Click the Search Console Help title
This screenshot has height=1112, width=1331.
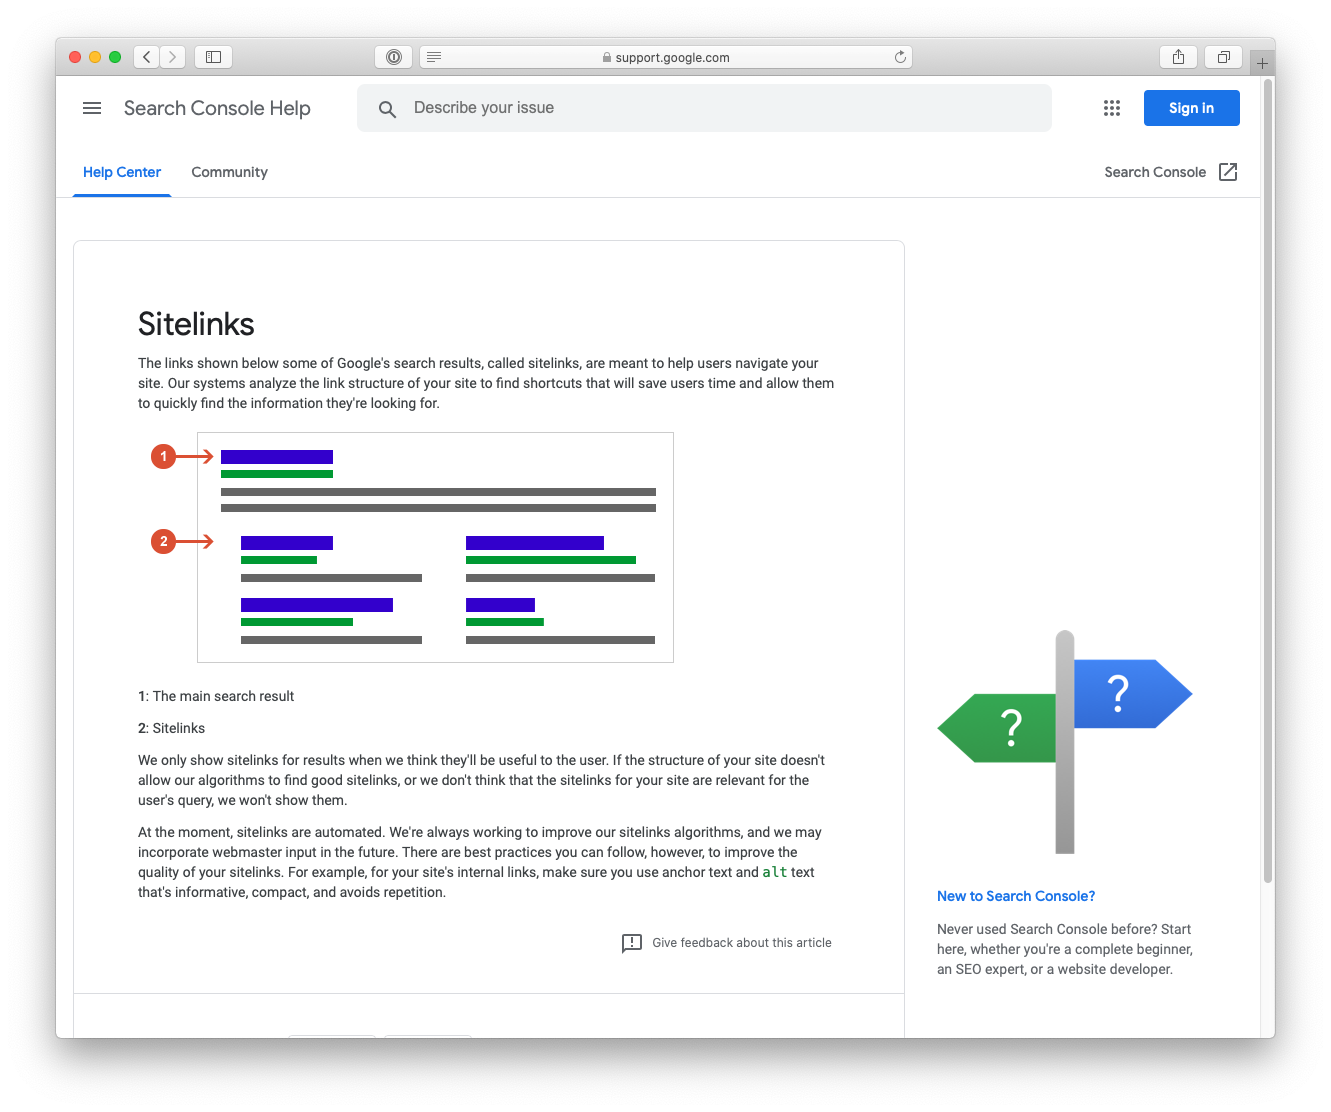[217, 108]
